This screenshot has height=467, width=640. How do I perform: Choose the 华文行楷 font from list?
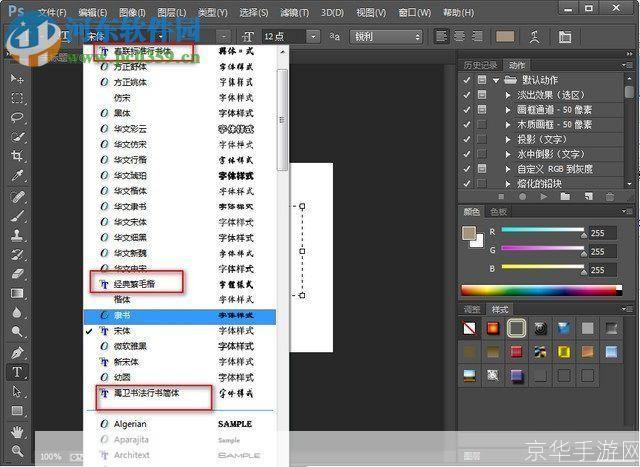(180, 160)
